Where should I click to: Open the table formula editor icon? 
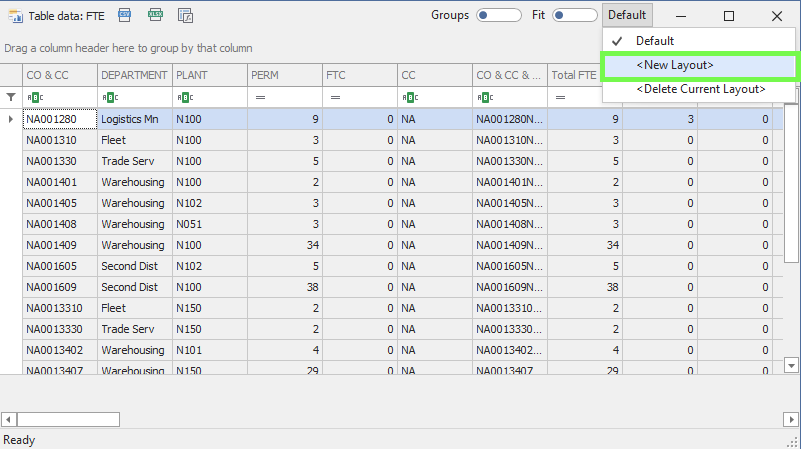(x=185, y=15)
